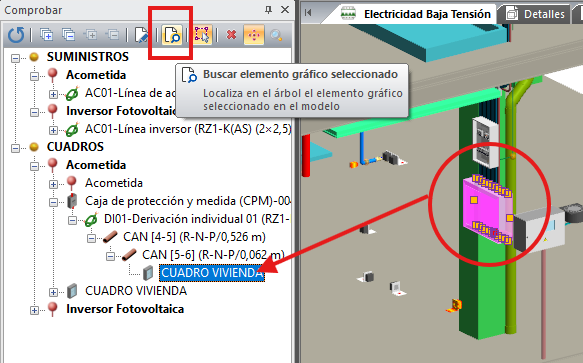Toggle the orange move/center tool
583x363 pixels.
click(254, 35)
